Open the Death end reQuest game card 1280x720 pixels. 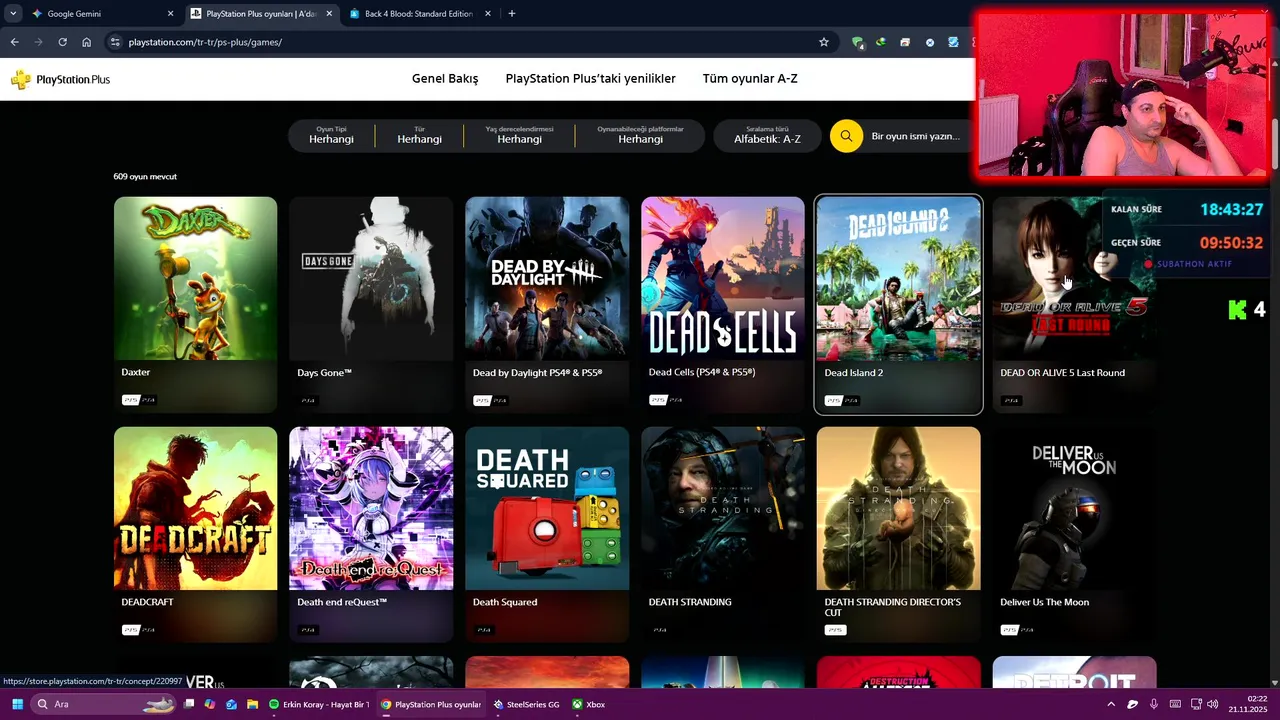pyautogui.click(x=371, y=535)
